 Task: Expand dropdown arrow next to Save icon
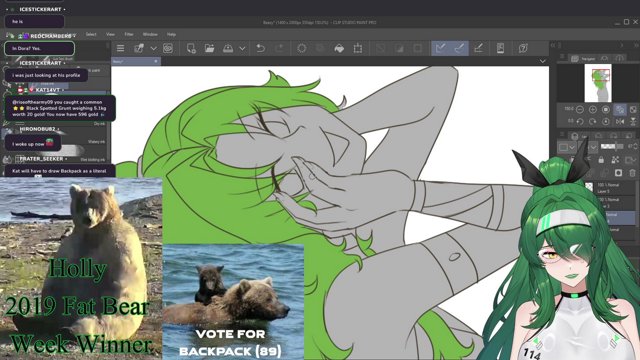point(242,49)
